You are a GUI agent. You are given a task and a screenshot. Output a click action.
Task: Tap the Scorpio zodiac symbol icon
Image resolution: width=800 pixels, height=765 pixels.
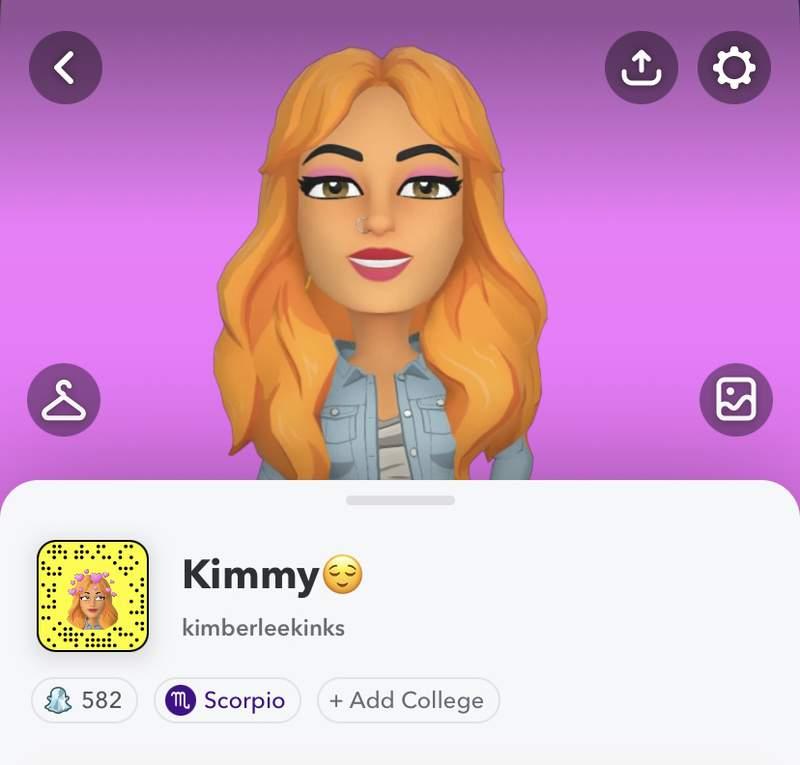click(x=181, y=700)
